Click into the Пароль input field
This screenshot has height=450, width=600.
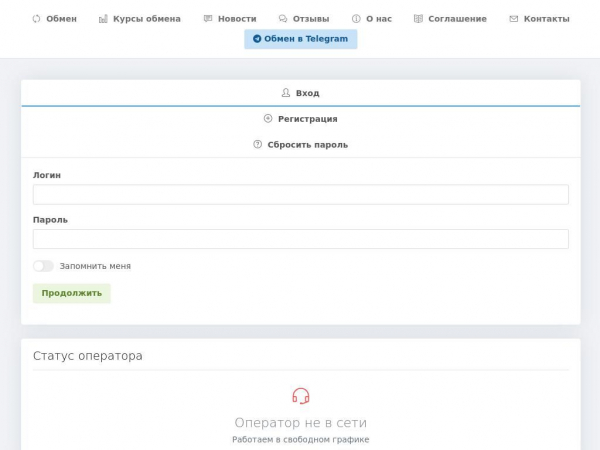coord(300,239)
